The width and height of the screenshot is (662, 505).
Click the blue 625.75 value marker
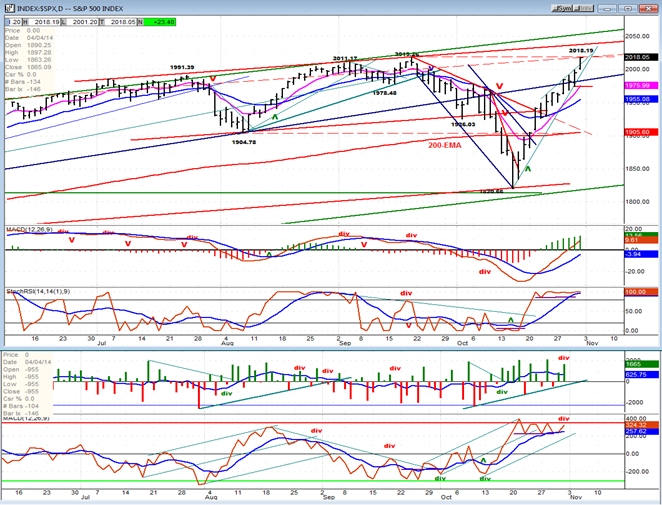coord(641,375)
